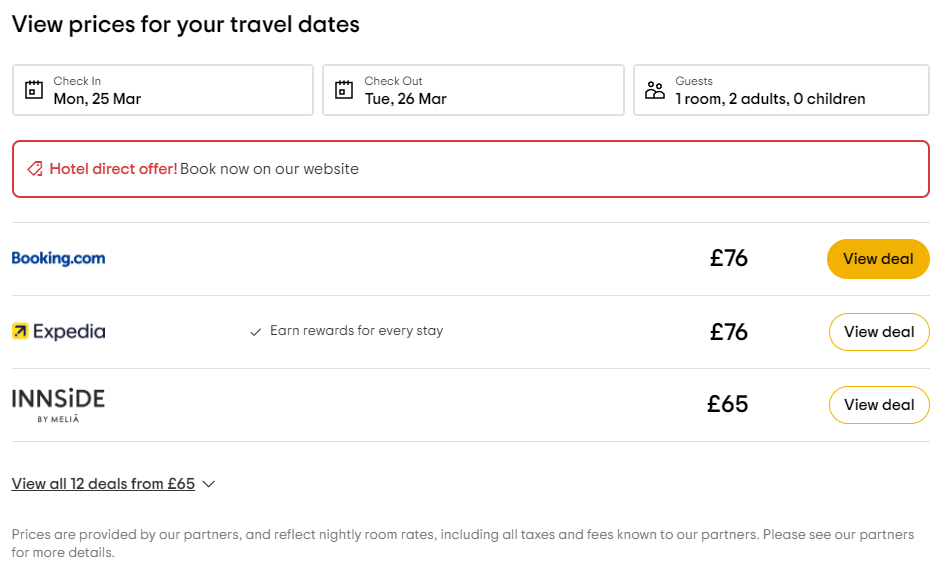Click the Hotel direct offer banner
The image size is (945, 575).
click(470, 169)
